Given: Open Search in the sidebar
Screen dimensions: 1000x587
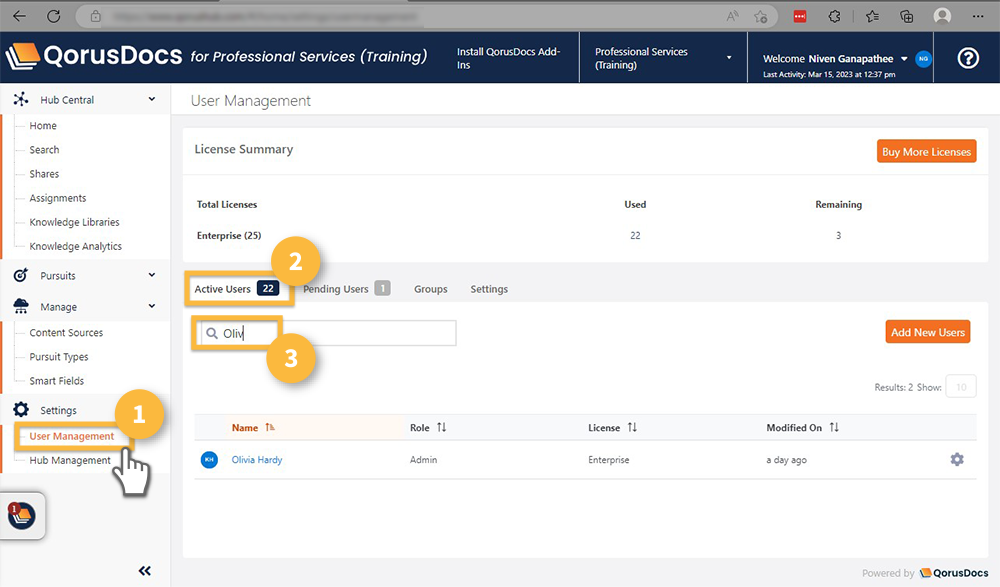Looking at the screenshot, I should click(44, 150).
